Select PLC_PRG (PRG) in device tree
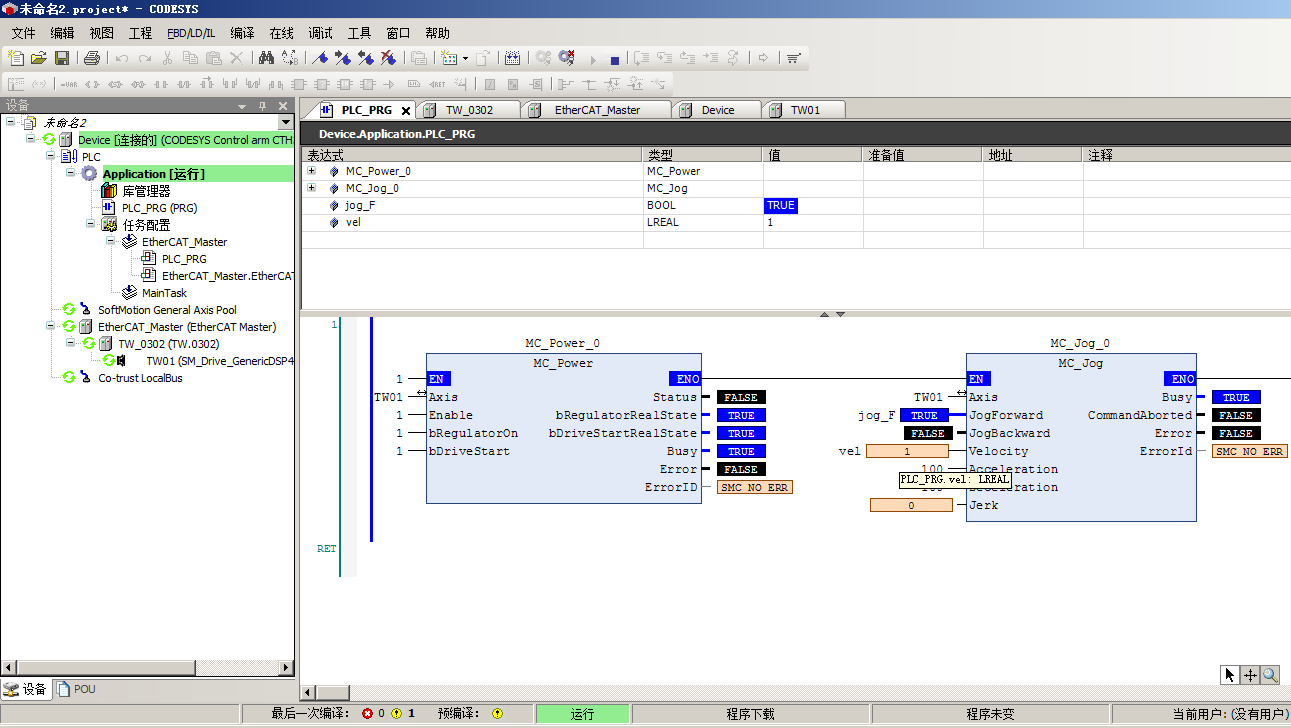The width and height of the screenshot is (1291, 728). (159, 208)
